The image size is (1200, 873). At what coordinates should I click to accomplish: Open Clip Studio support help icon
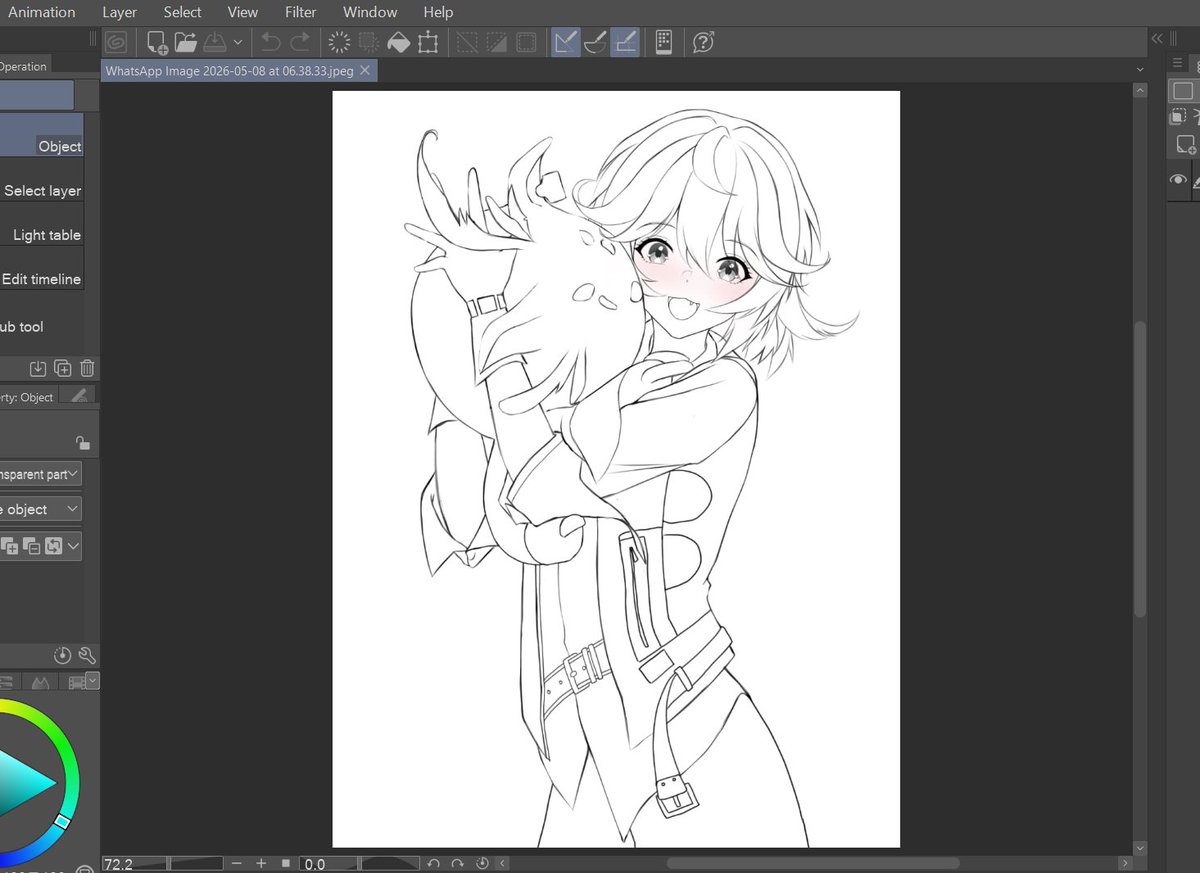click(x=703, y=42)
